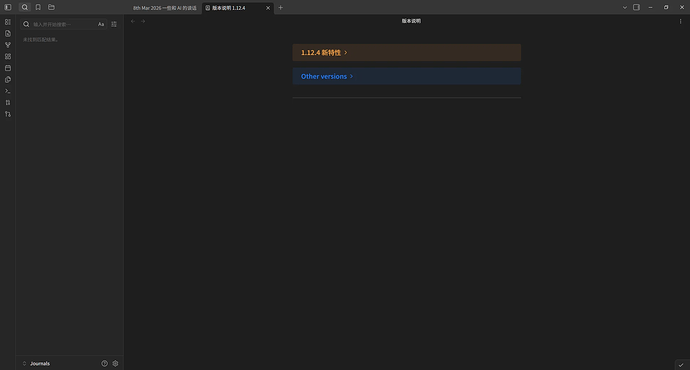
Task: Toggle match case Aa in search
Action: (101, 24)
